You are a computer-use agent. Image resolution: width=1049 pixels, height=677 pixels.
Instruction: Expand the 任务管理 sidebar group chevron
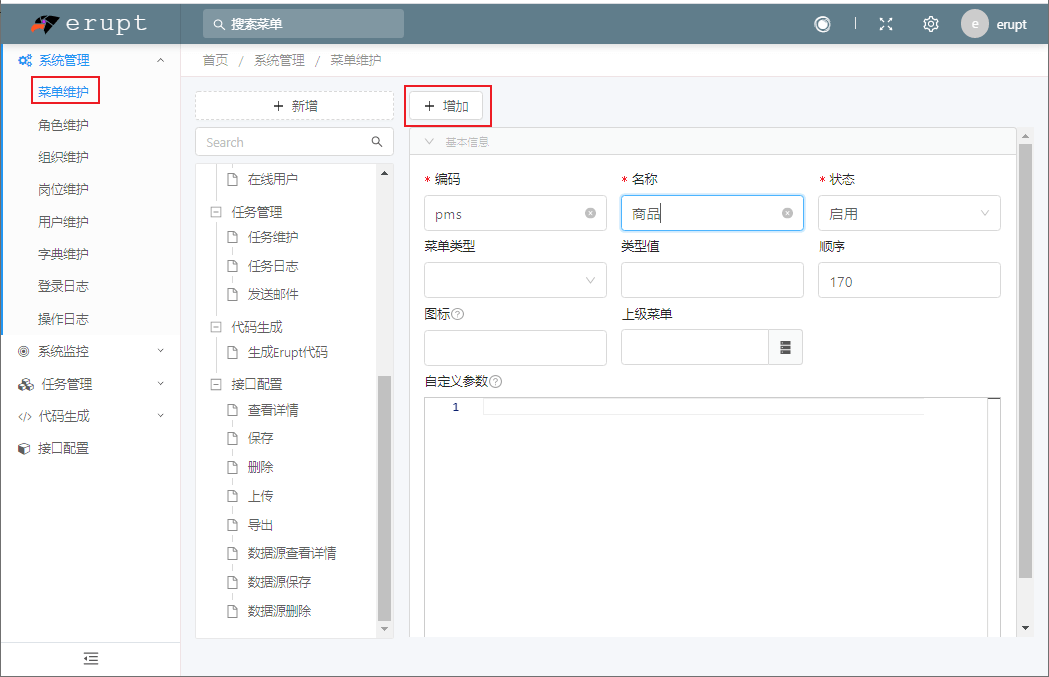point(161,383)
